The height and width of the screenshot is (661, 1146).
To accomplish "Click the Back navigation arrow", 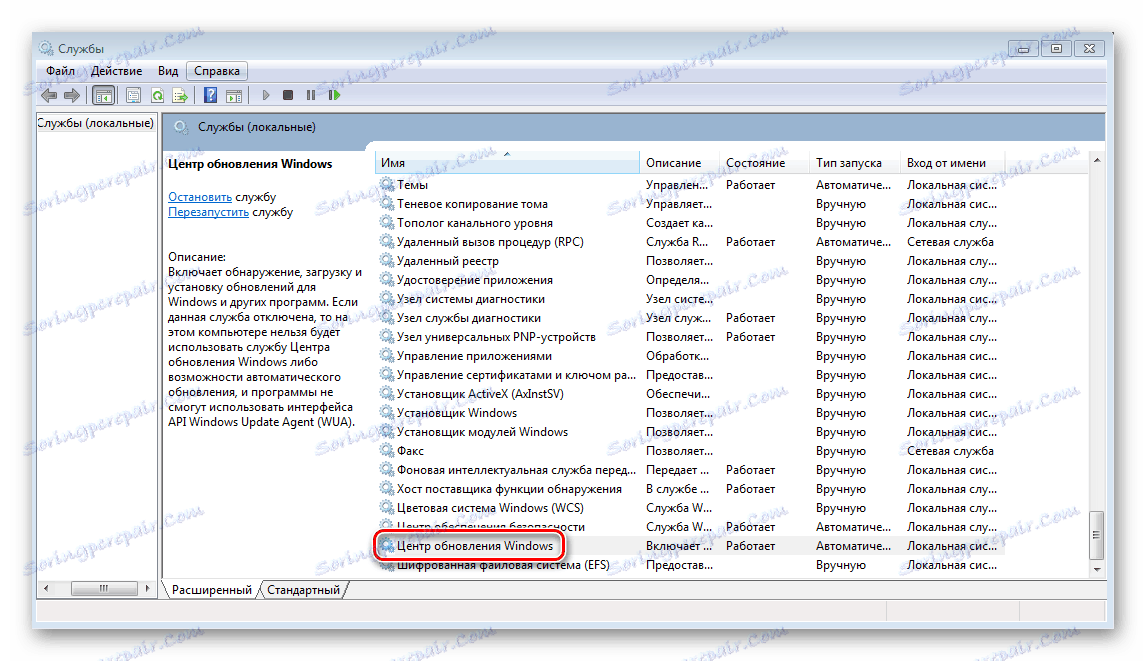I will pos(49,95).
